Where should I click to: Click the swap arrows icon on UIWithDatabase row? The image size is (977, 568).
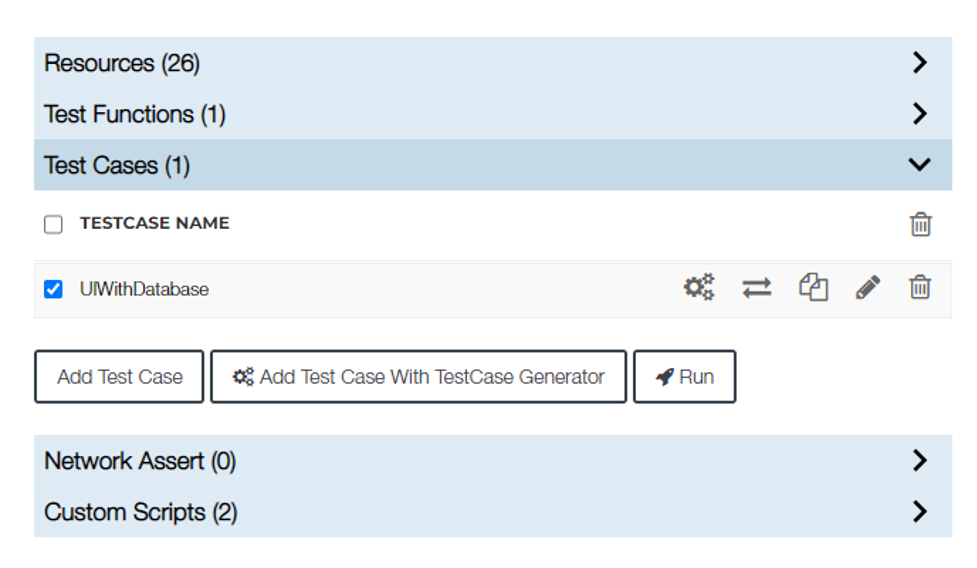point(756,288)
